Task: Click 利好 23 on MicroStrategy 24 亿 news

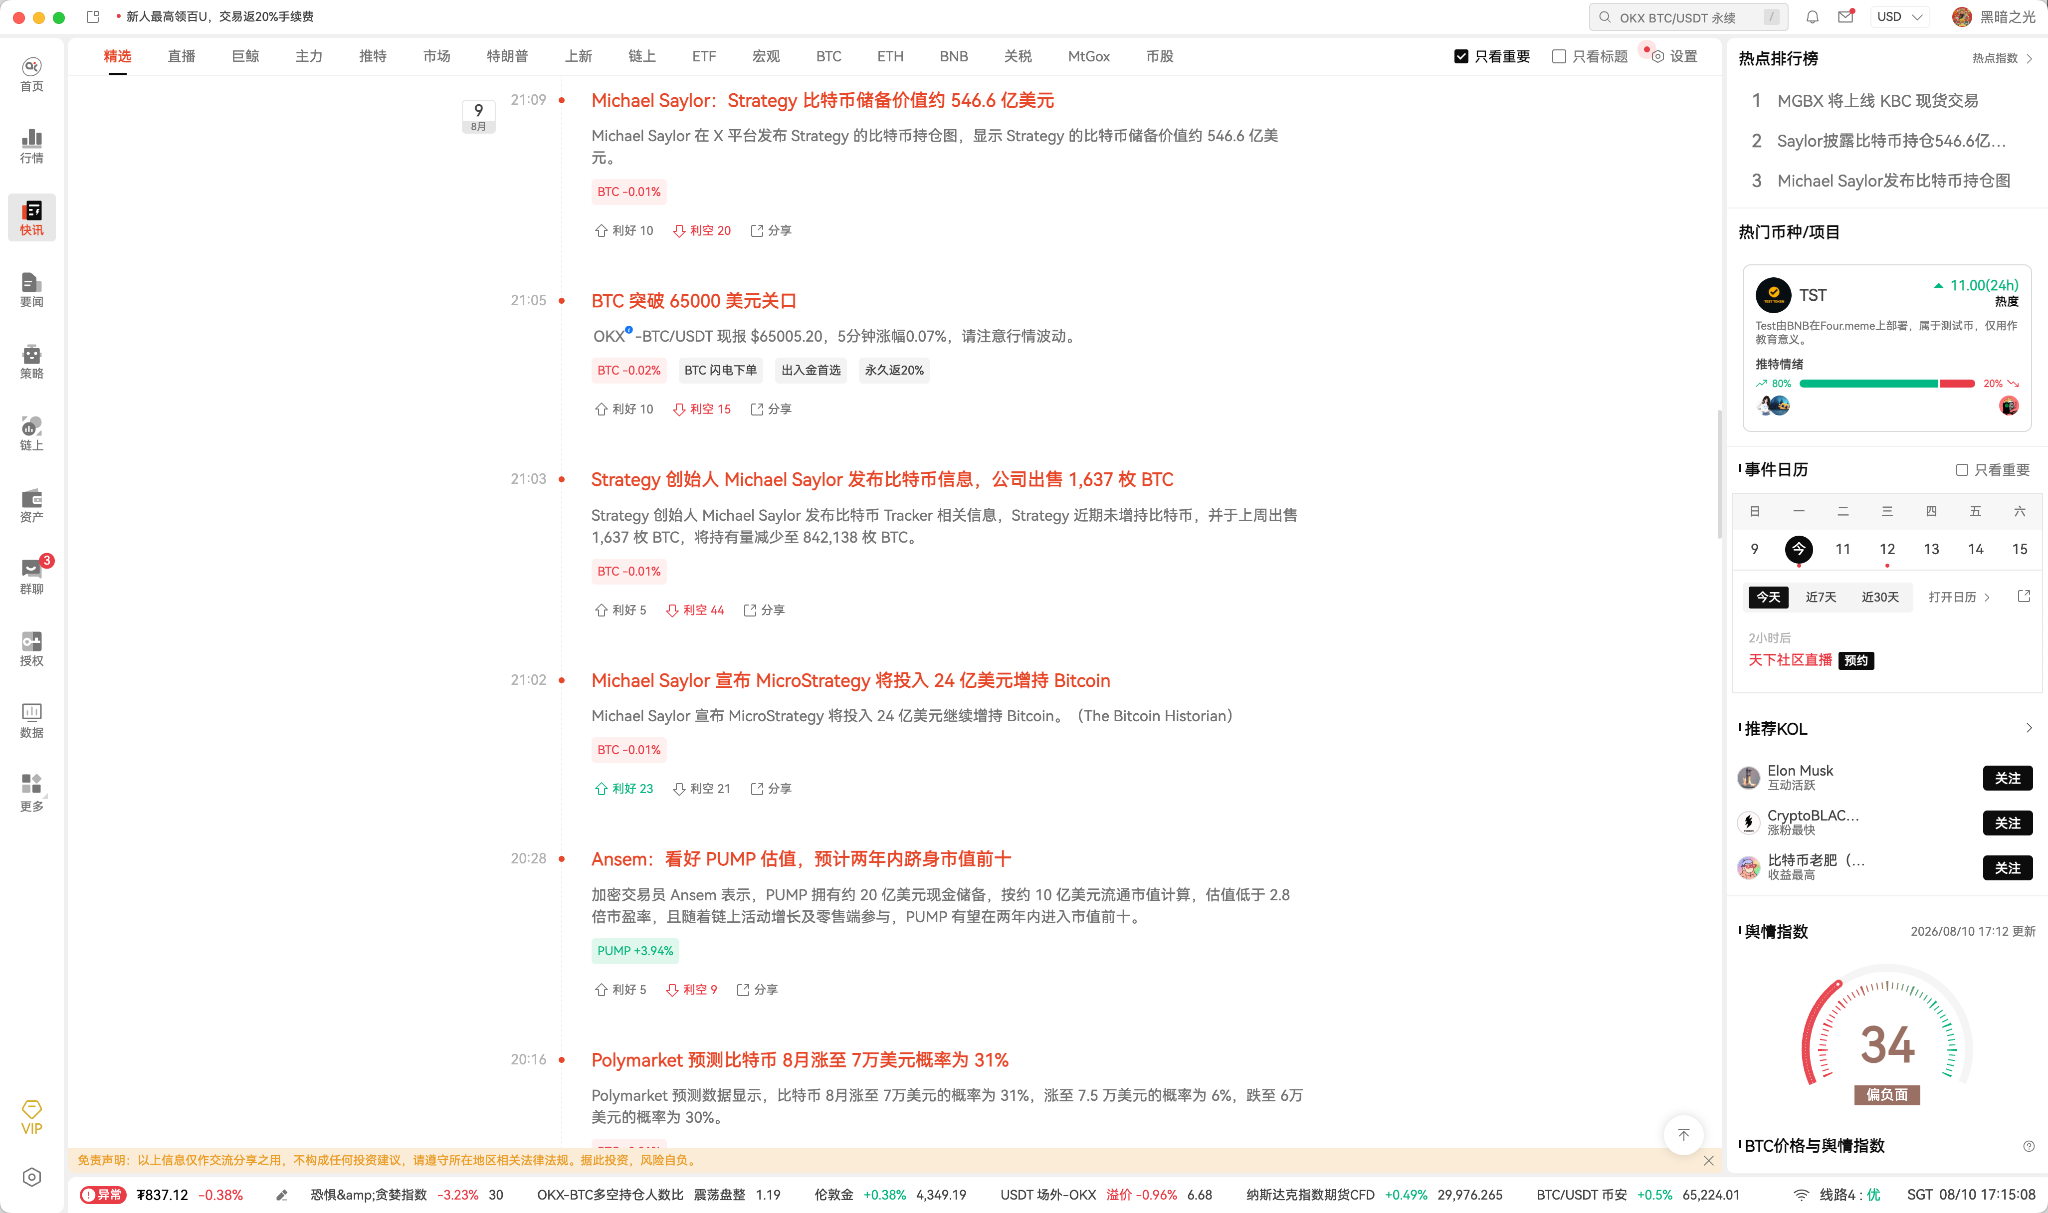Action: [x=624, y=789]
